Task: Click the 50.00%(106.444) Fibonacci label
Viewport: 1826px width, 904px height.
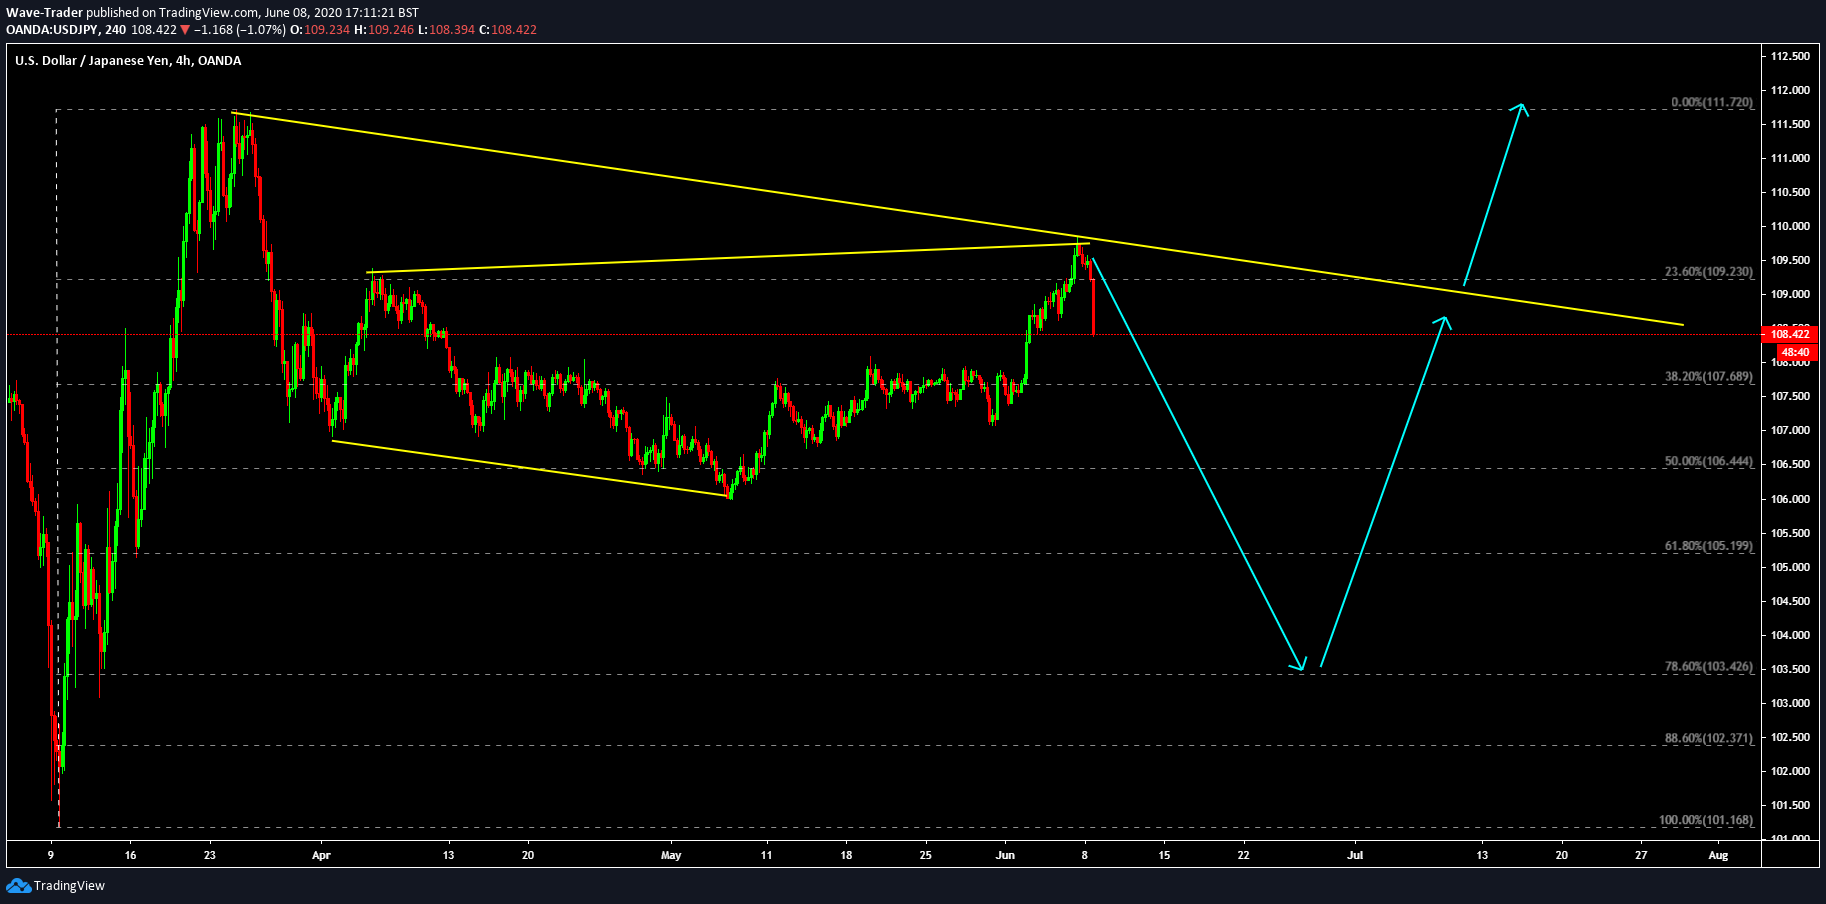Action: pyautogui.click(x=1708, y=462)
